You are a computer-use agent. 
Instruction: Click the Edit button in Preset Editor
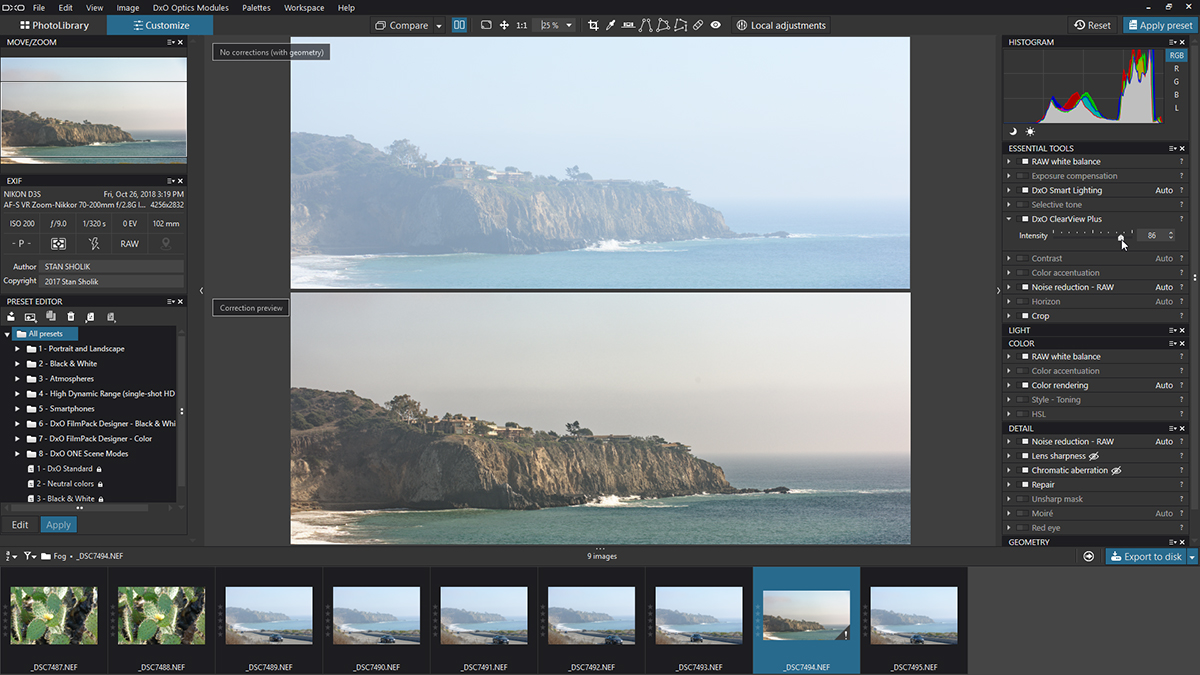[x=20, y=525]
